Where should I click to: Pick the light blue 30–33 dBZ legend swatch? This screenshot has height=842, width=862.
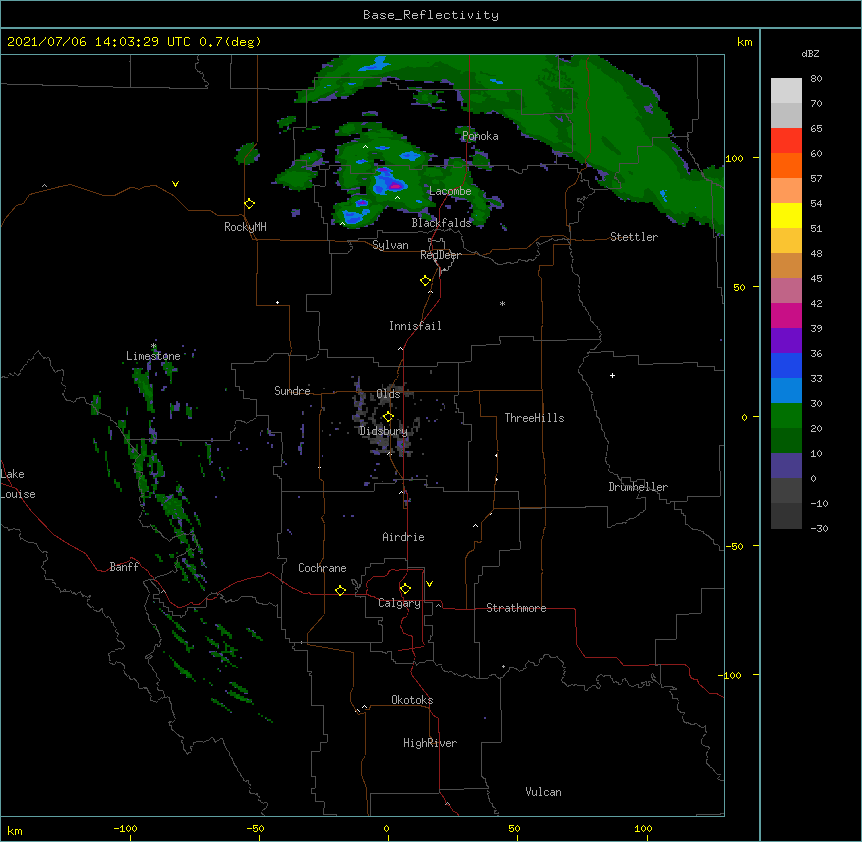786,390
